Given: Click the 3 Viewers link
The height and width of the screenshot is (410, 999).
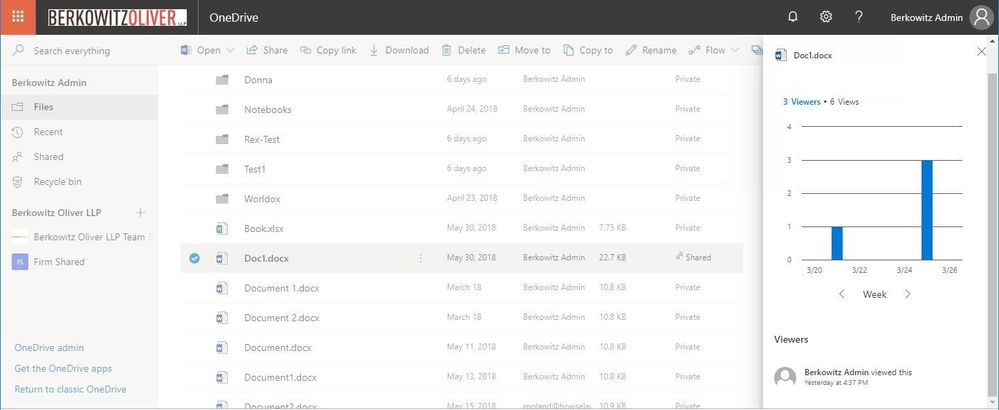Looking at the screenshot, I should [x=801, y=101].
